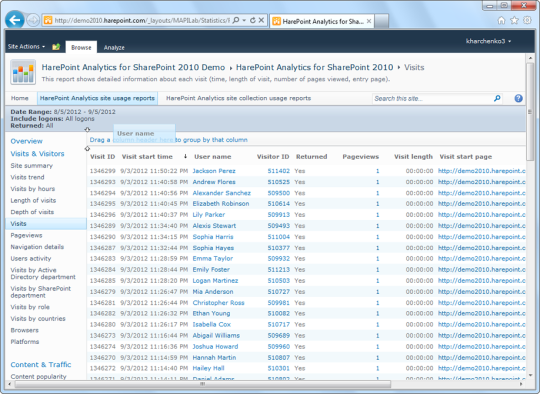Open user Alexander Sanchez
540x394 pixels.
coord(221,193)
